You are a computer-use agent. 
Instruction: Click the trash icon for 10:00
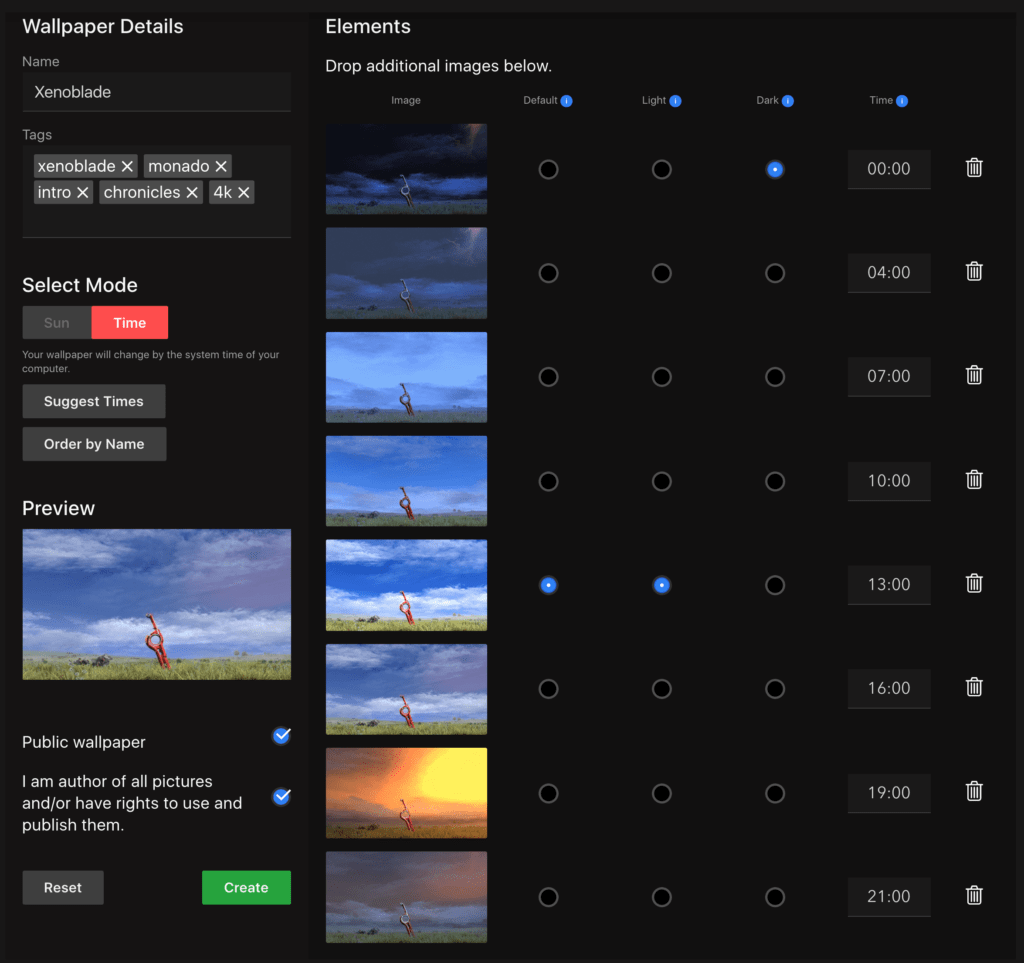(x=974, y=480)
